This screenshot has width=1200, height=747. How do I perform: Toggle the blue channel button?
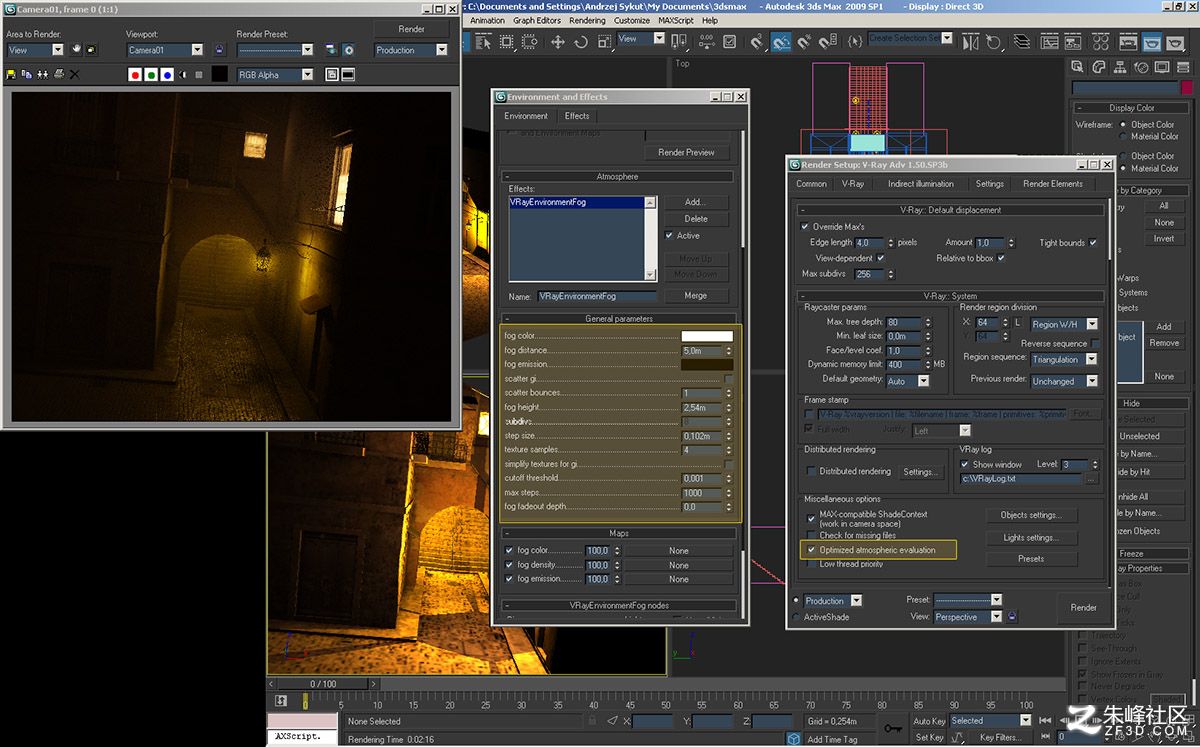167,74
